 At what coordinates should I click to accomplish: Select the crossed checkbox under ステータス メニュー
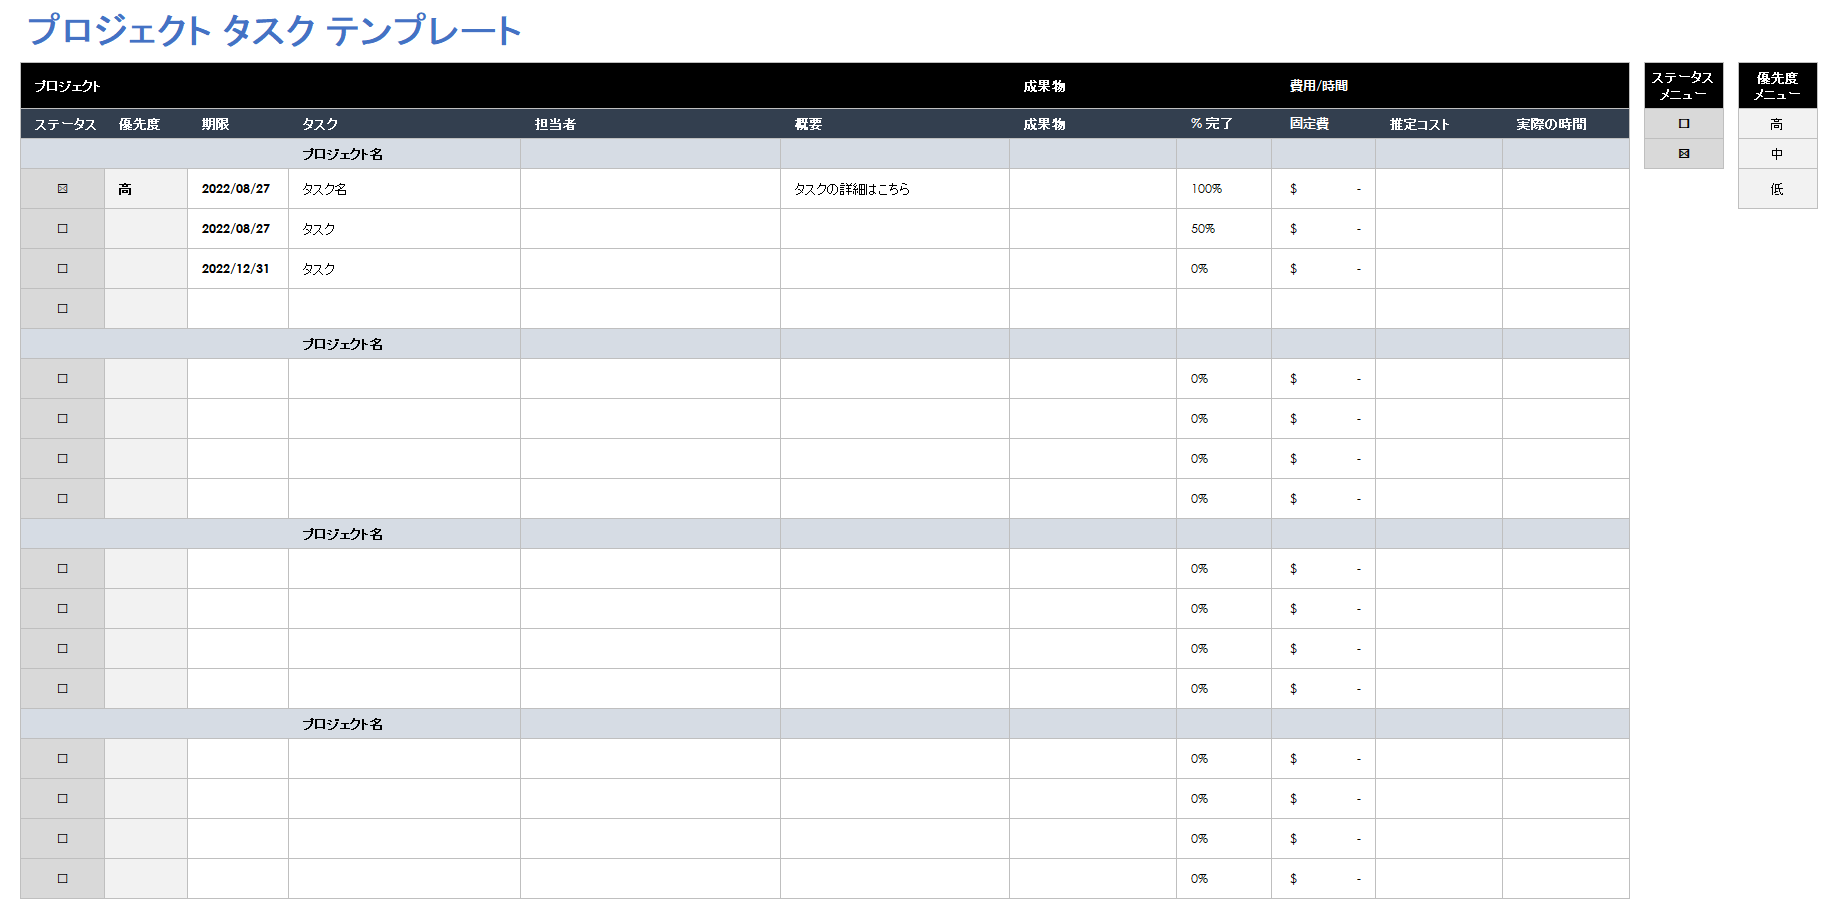coord(1684,154)
